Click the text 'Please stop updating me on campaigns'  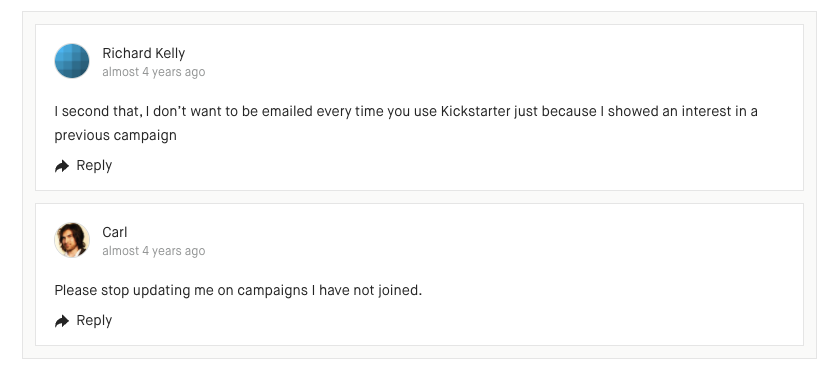(181, 290)
